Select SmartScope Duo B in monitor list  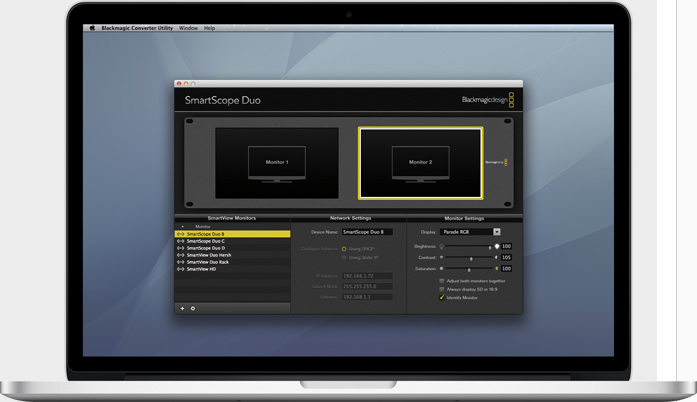(232, 234)
